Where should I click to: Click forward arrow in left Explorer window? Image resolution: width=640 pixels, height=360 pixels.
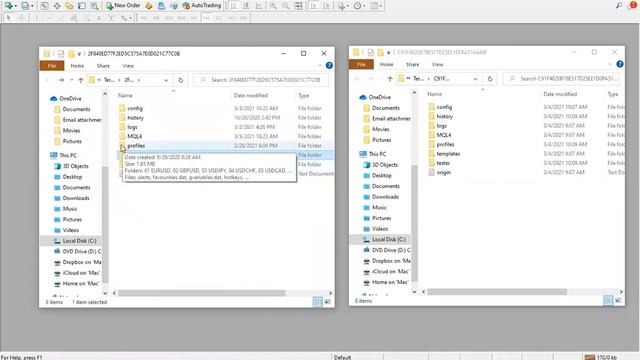pyautogui.click(x=61, y=80)
